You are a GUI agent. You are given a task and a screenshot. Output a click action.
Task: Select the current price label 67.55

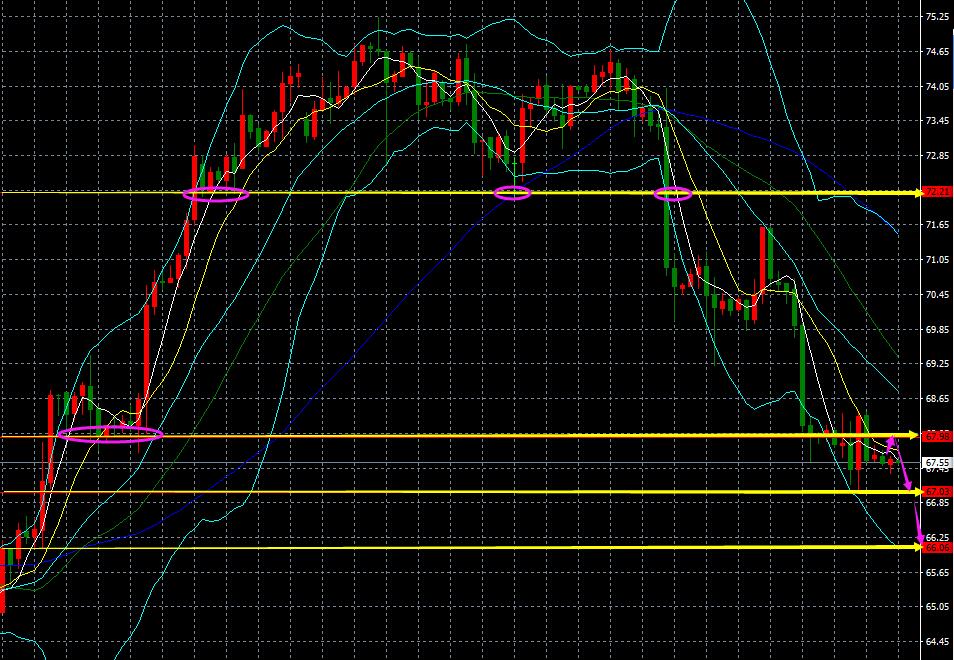click(937, 462)
